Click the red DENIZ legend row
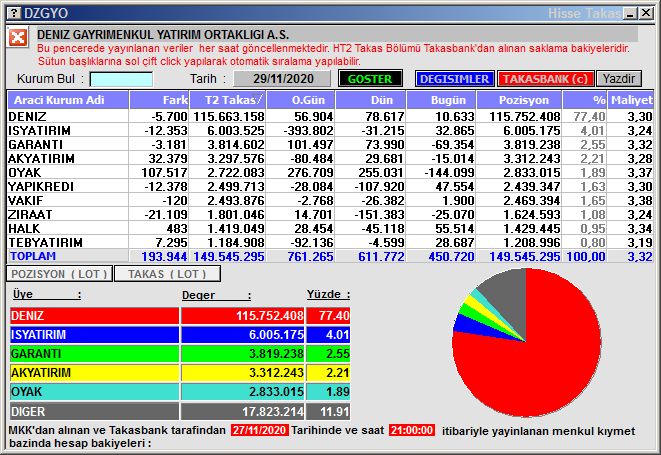The height and width of the screenshot is (455, 661). click(x=180, y=315)
